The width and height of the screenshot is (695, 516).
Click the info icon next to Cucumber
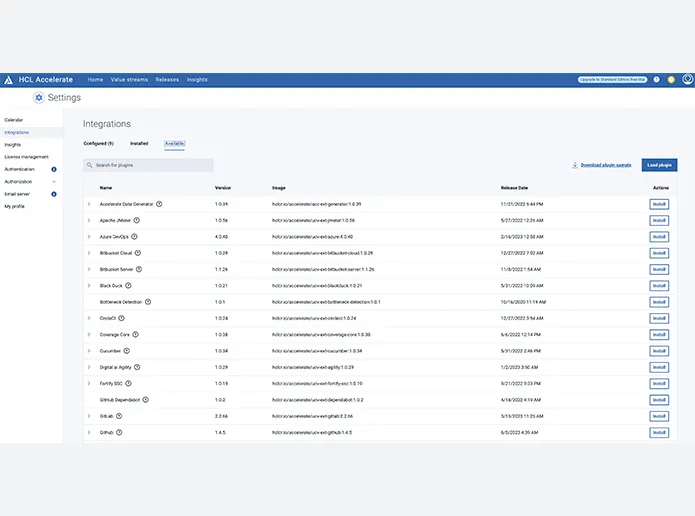click(127, 351)
